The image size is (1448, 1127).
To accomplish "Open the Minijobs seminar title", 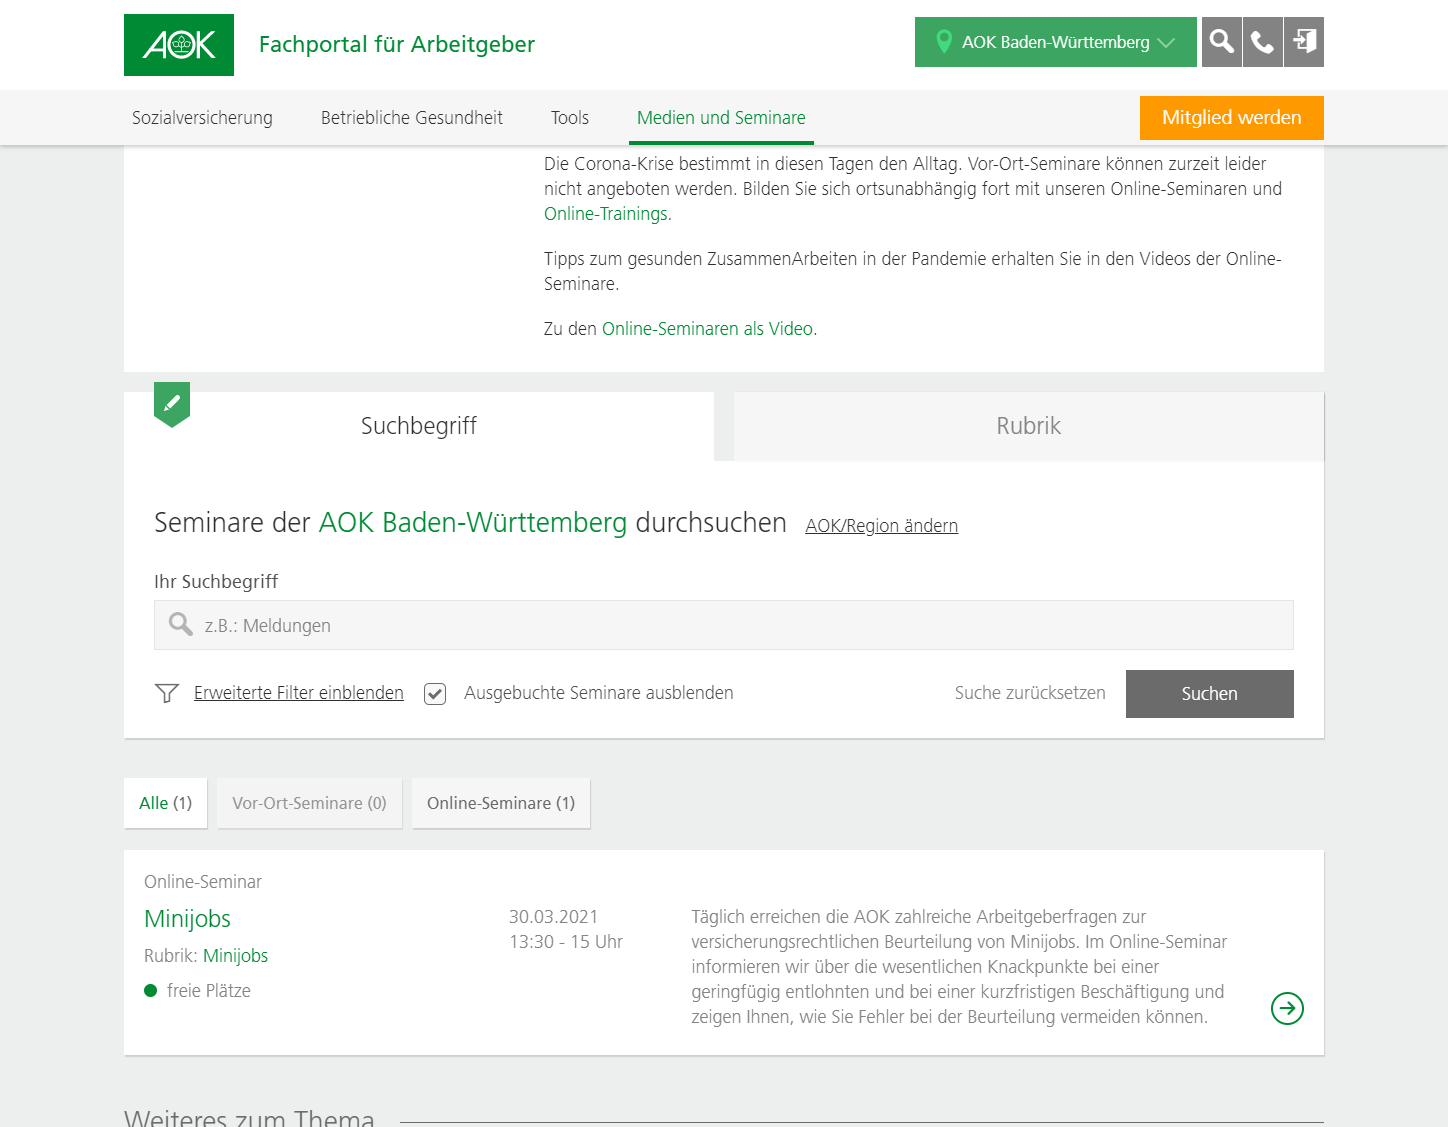I will pyautogui.click(x=187, y=919).
